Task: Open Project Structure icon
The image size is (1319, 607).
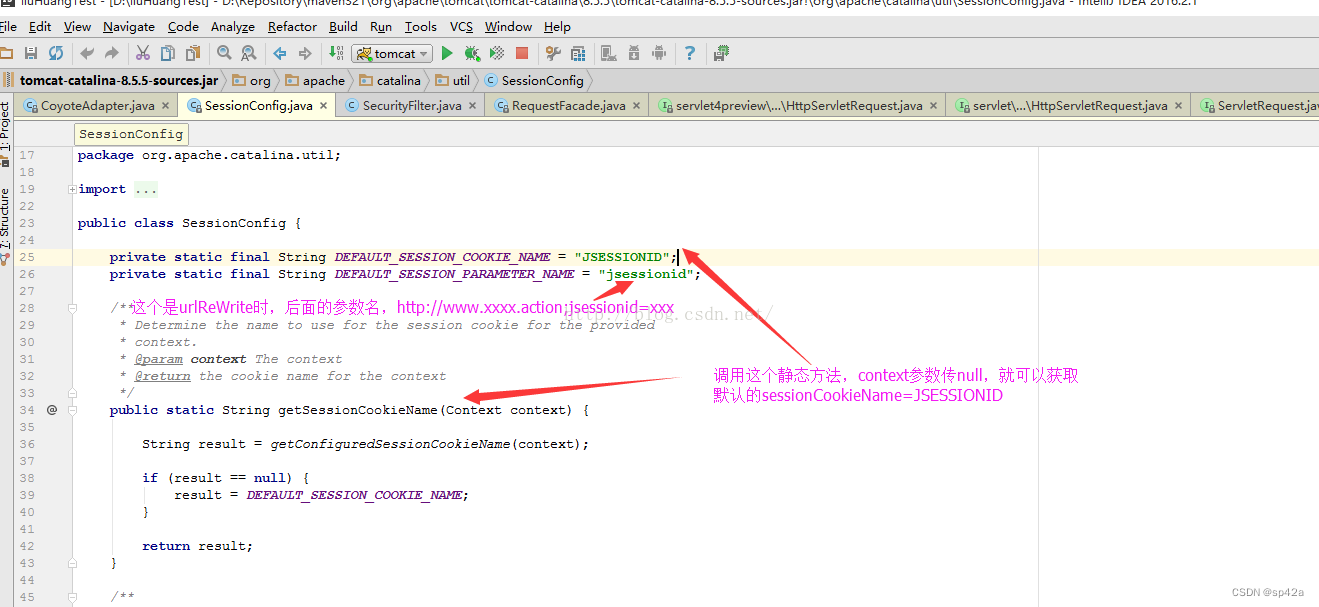Action: pos(577,53)
